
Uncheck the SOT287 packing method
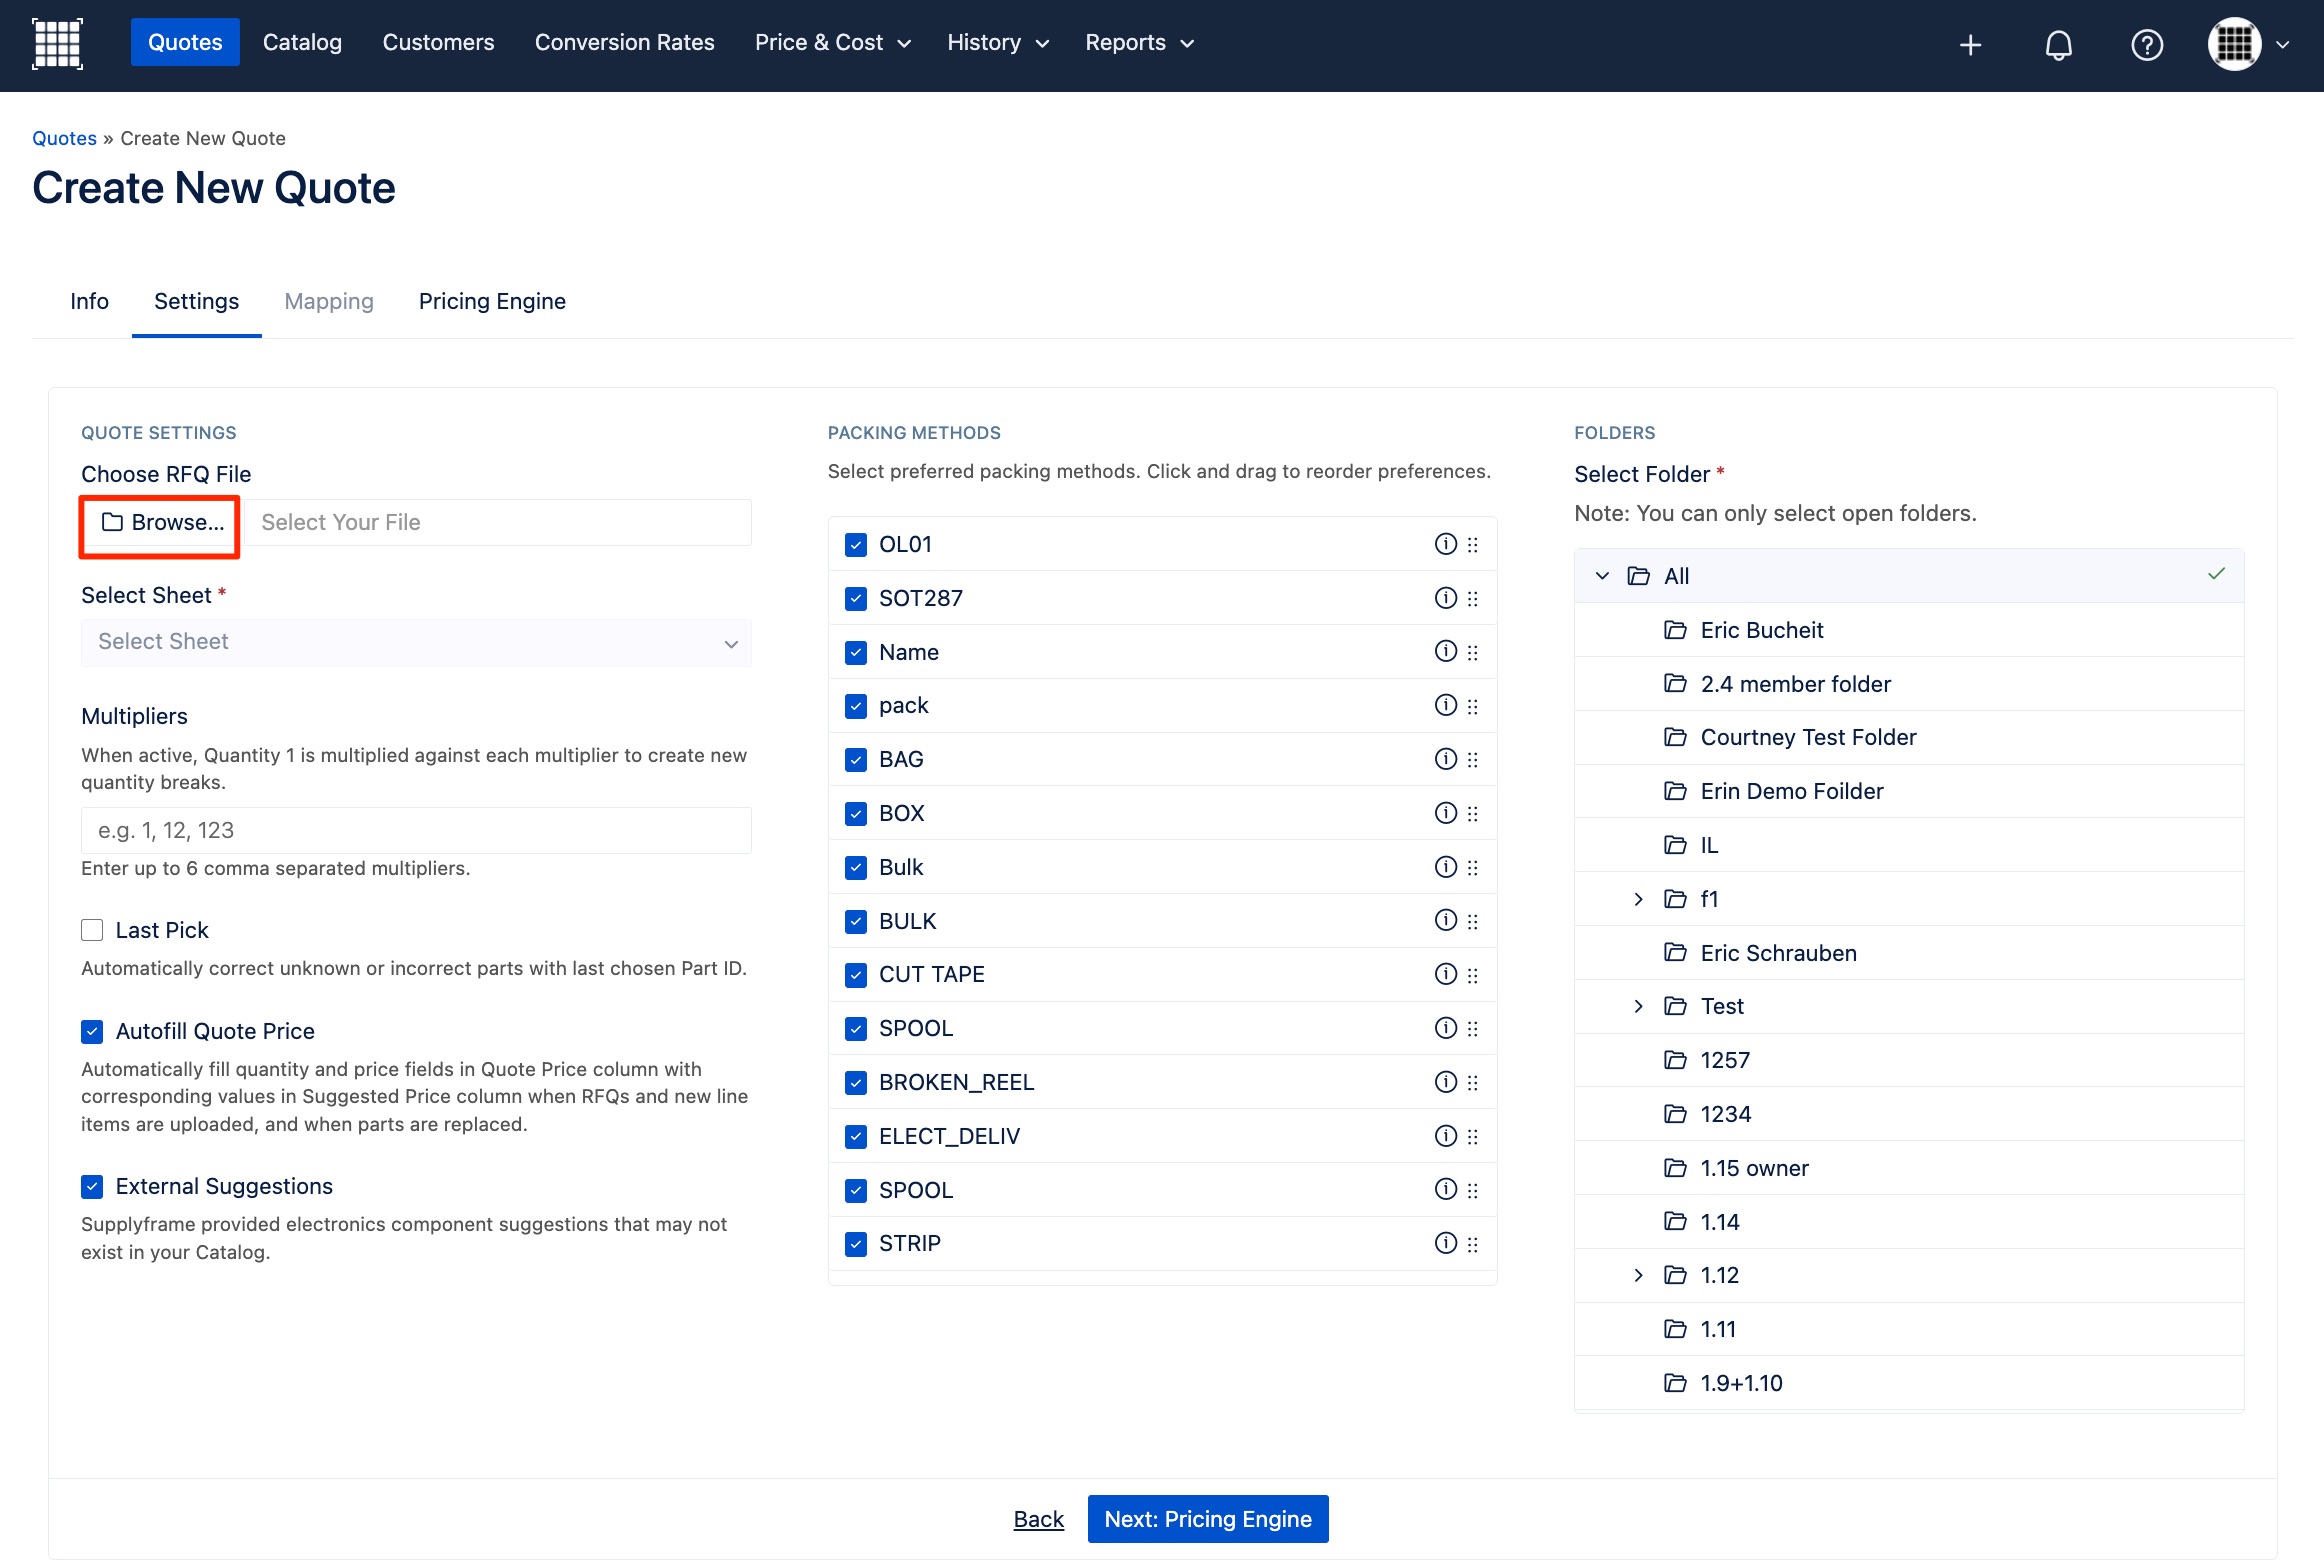point(856,598)
